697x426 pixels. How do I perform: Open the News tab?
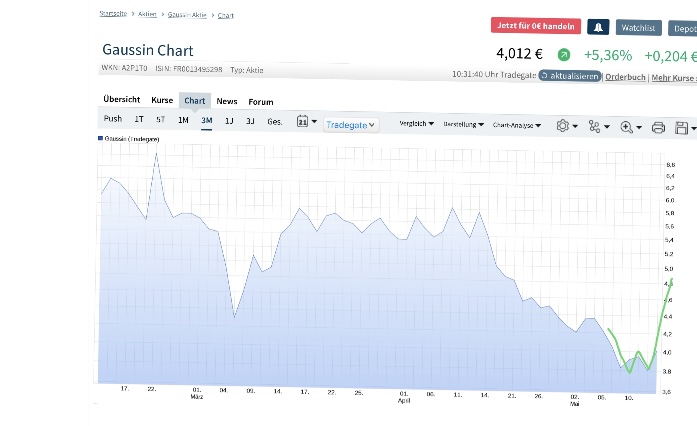(227, 101)
